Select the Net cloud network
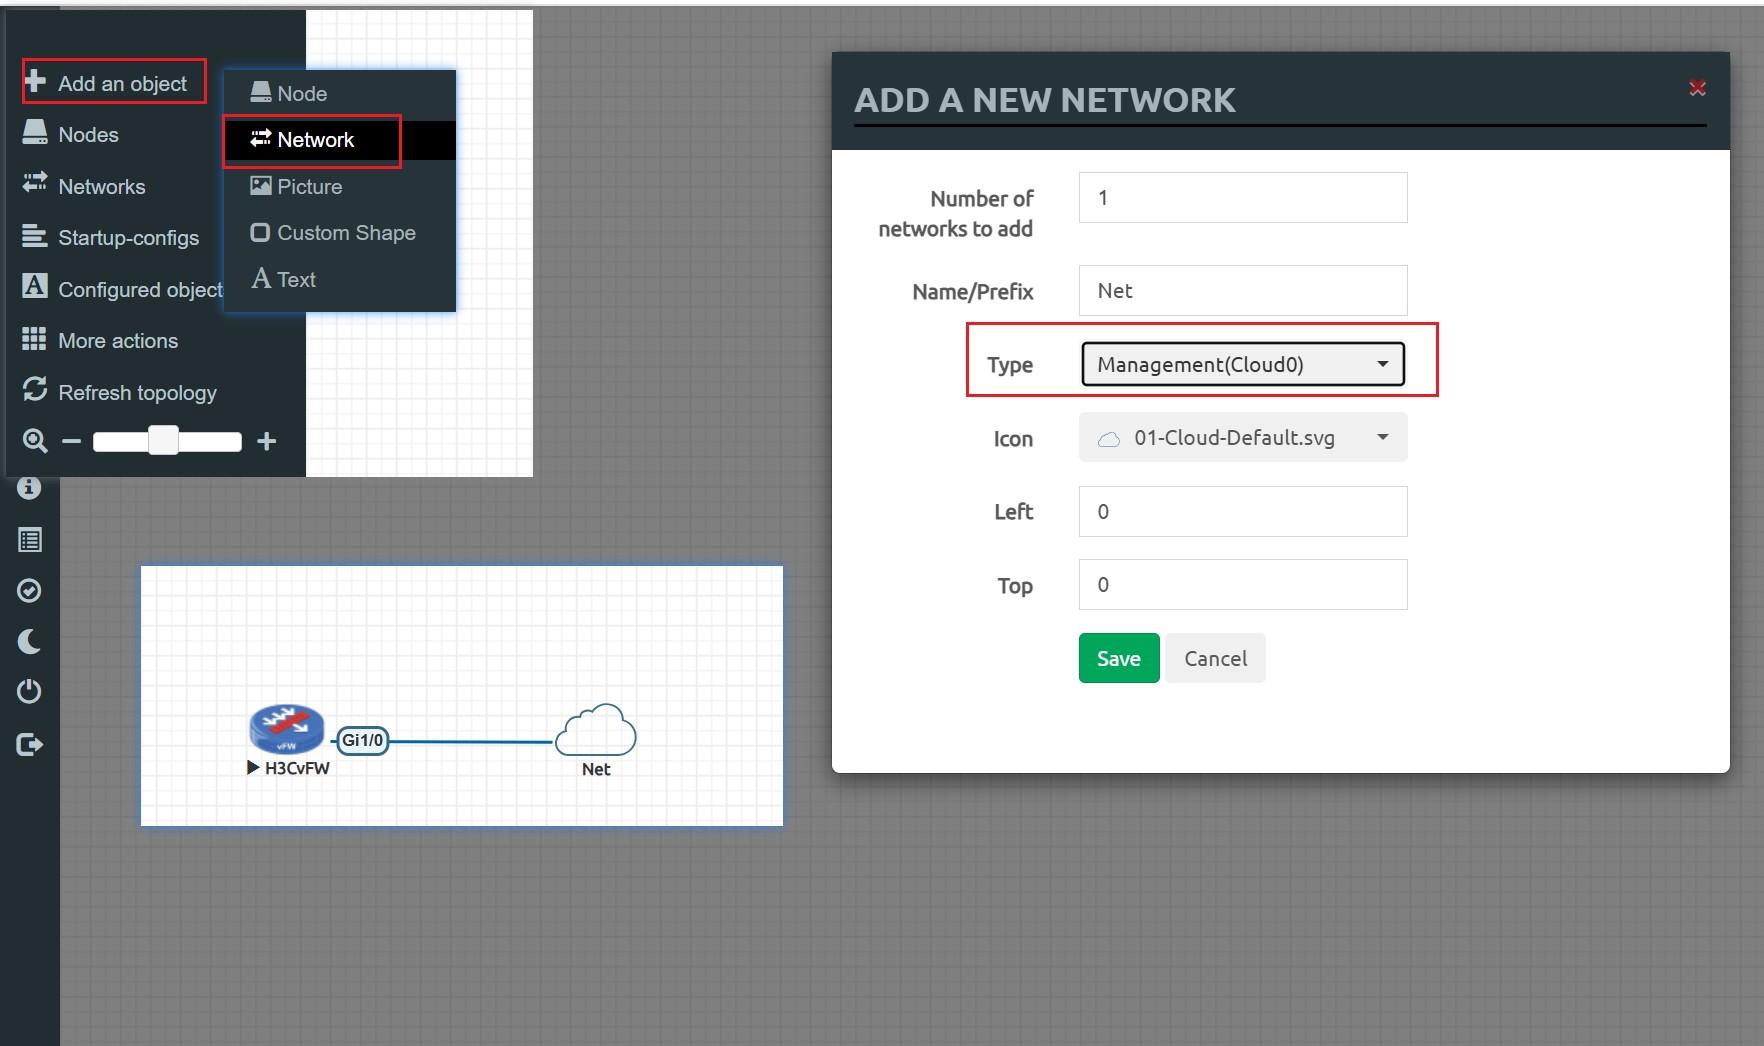The height and width of the screenshot is (1046, 1764). 595,729
